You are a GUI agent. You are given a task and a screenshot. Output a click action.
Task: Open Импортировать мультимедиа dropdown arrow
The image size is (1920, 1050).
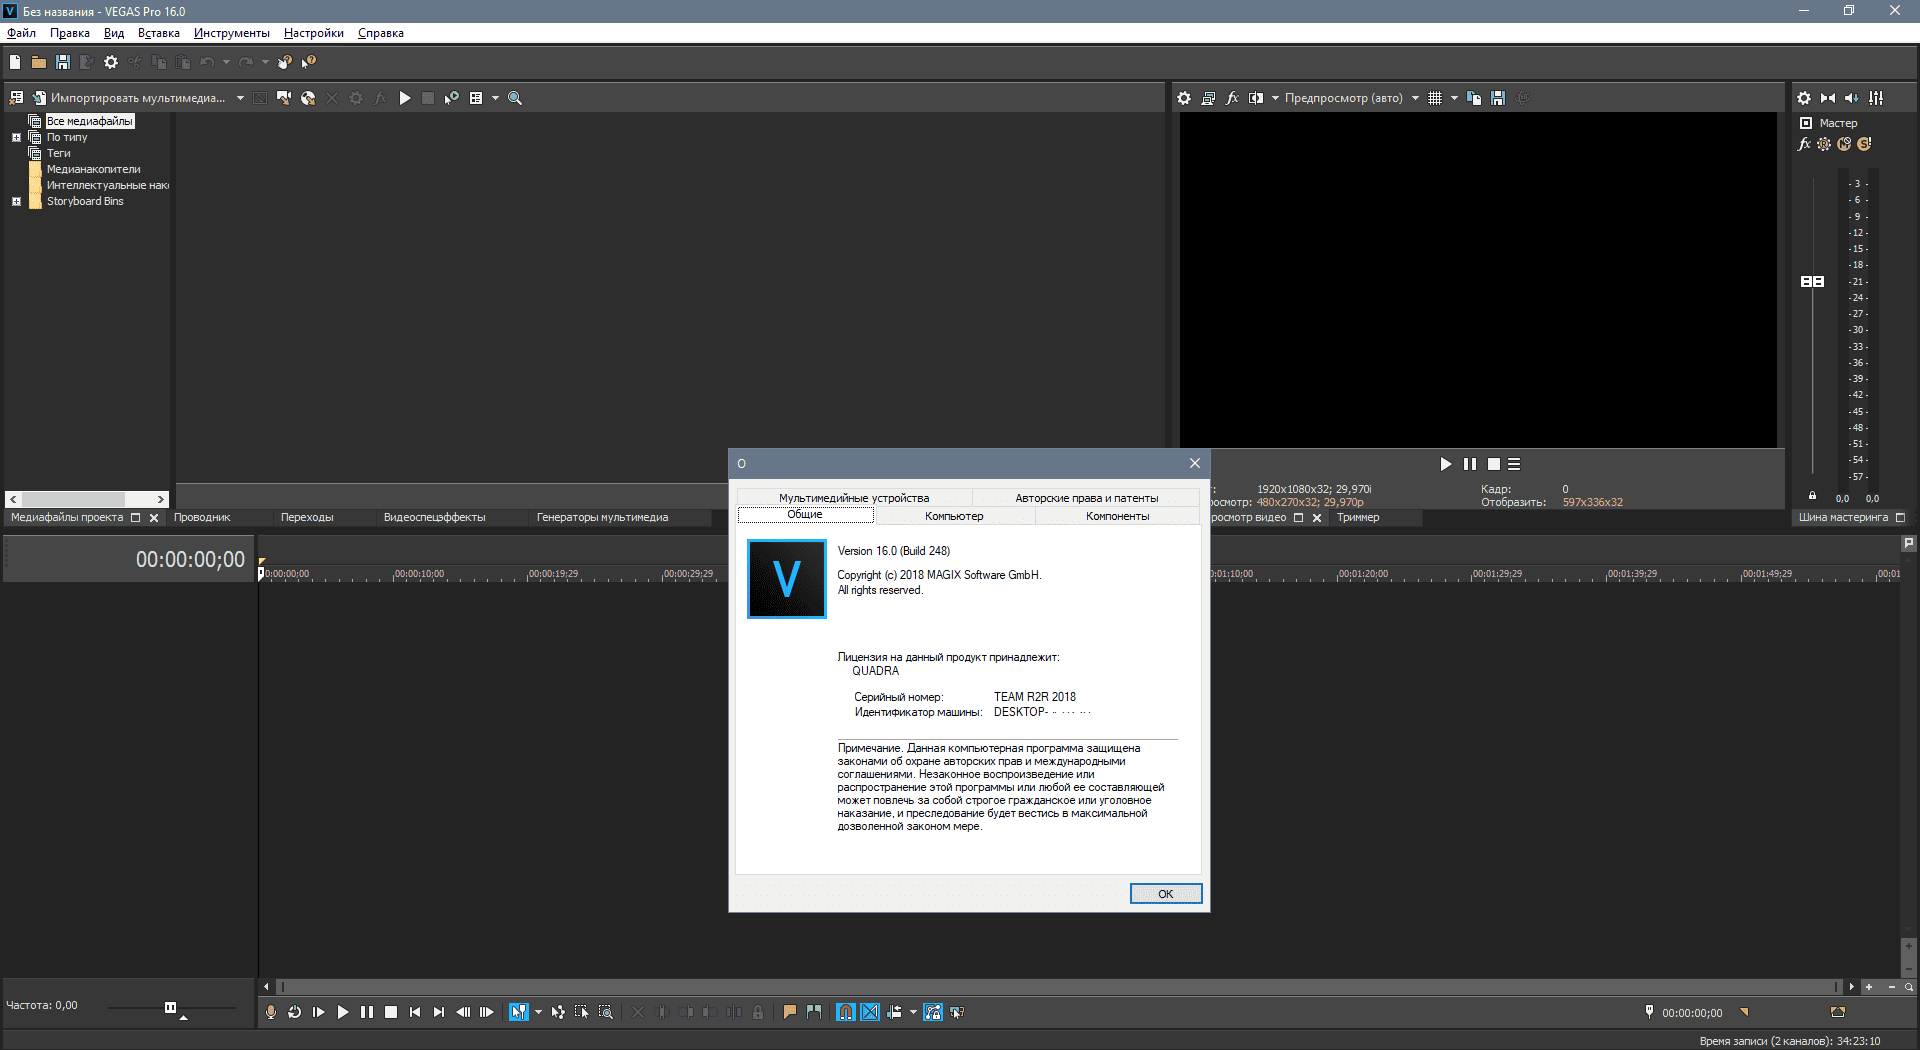(240, 98)
